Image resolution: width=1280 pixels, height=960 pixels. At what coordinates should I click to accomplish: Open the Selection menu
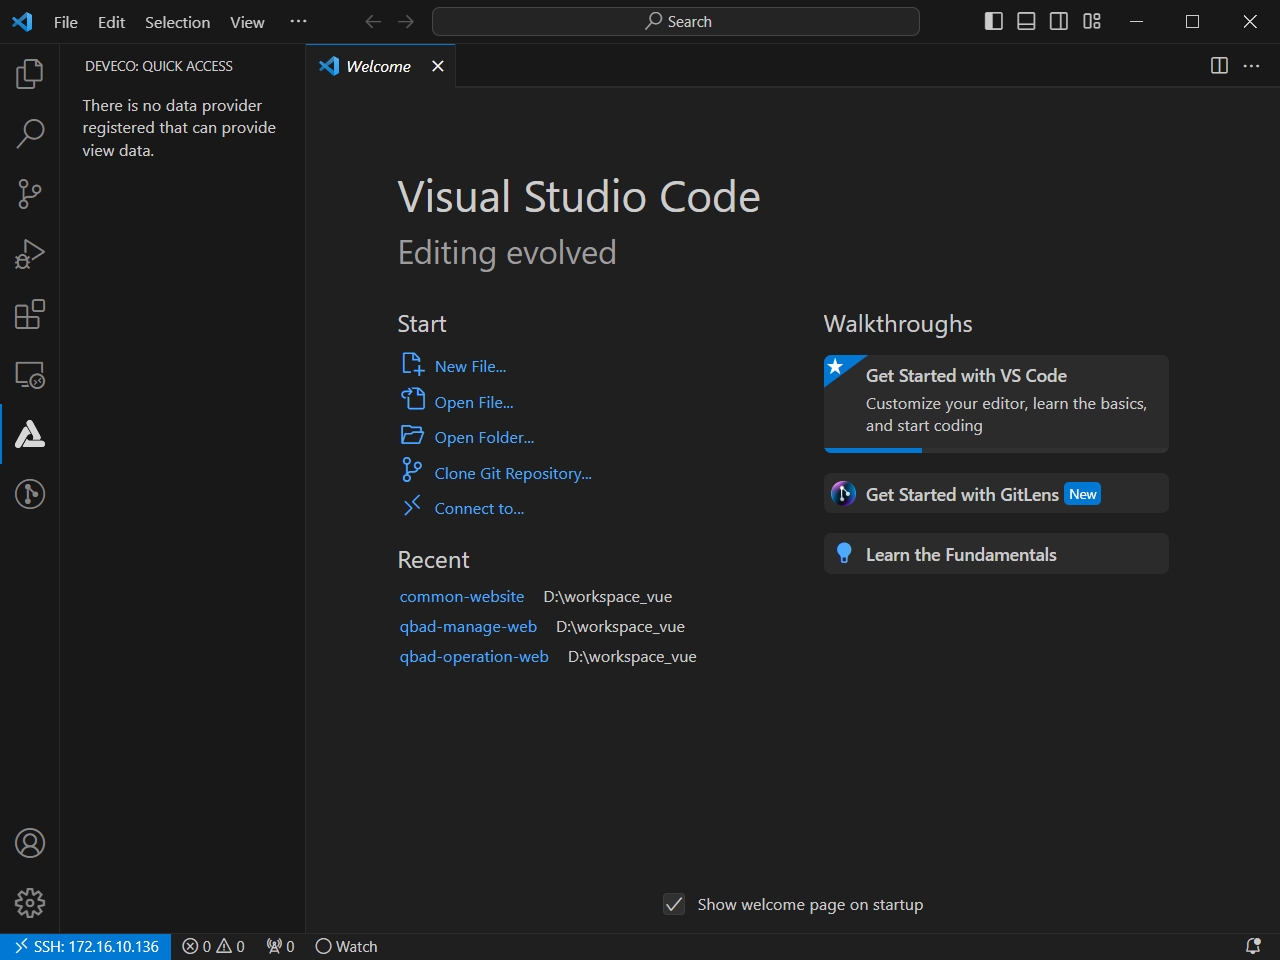point(178,22)
